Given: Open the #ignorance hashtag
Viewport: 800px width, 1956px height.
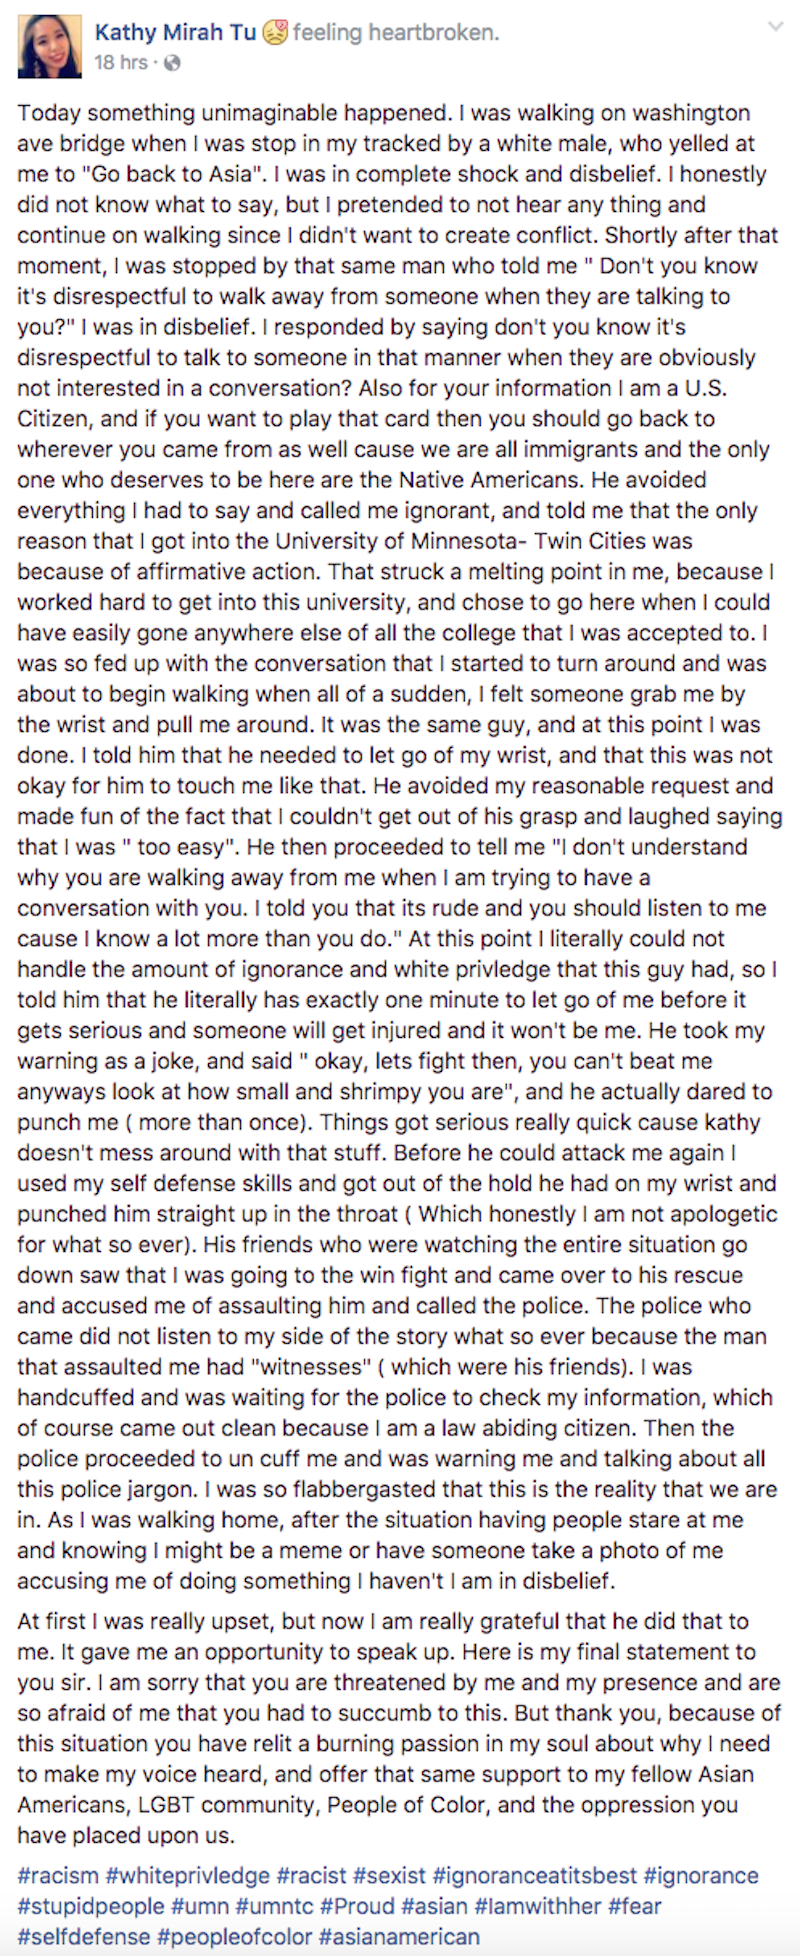Looking at the screenshot, I should pyautogui.click(x=701, y=1875).
